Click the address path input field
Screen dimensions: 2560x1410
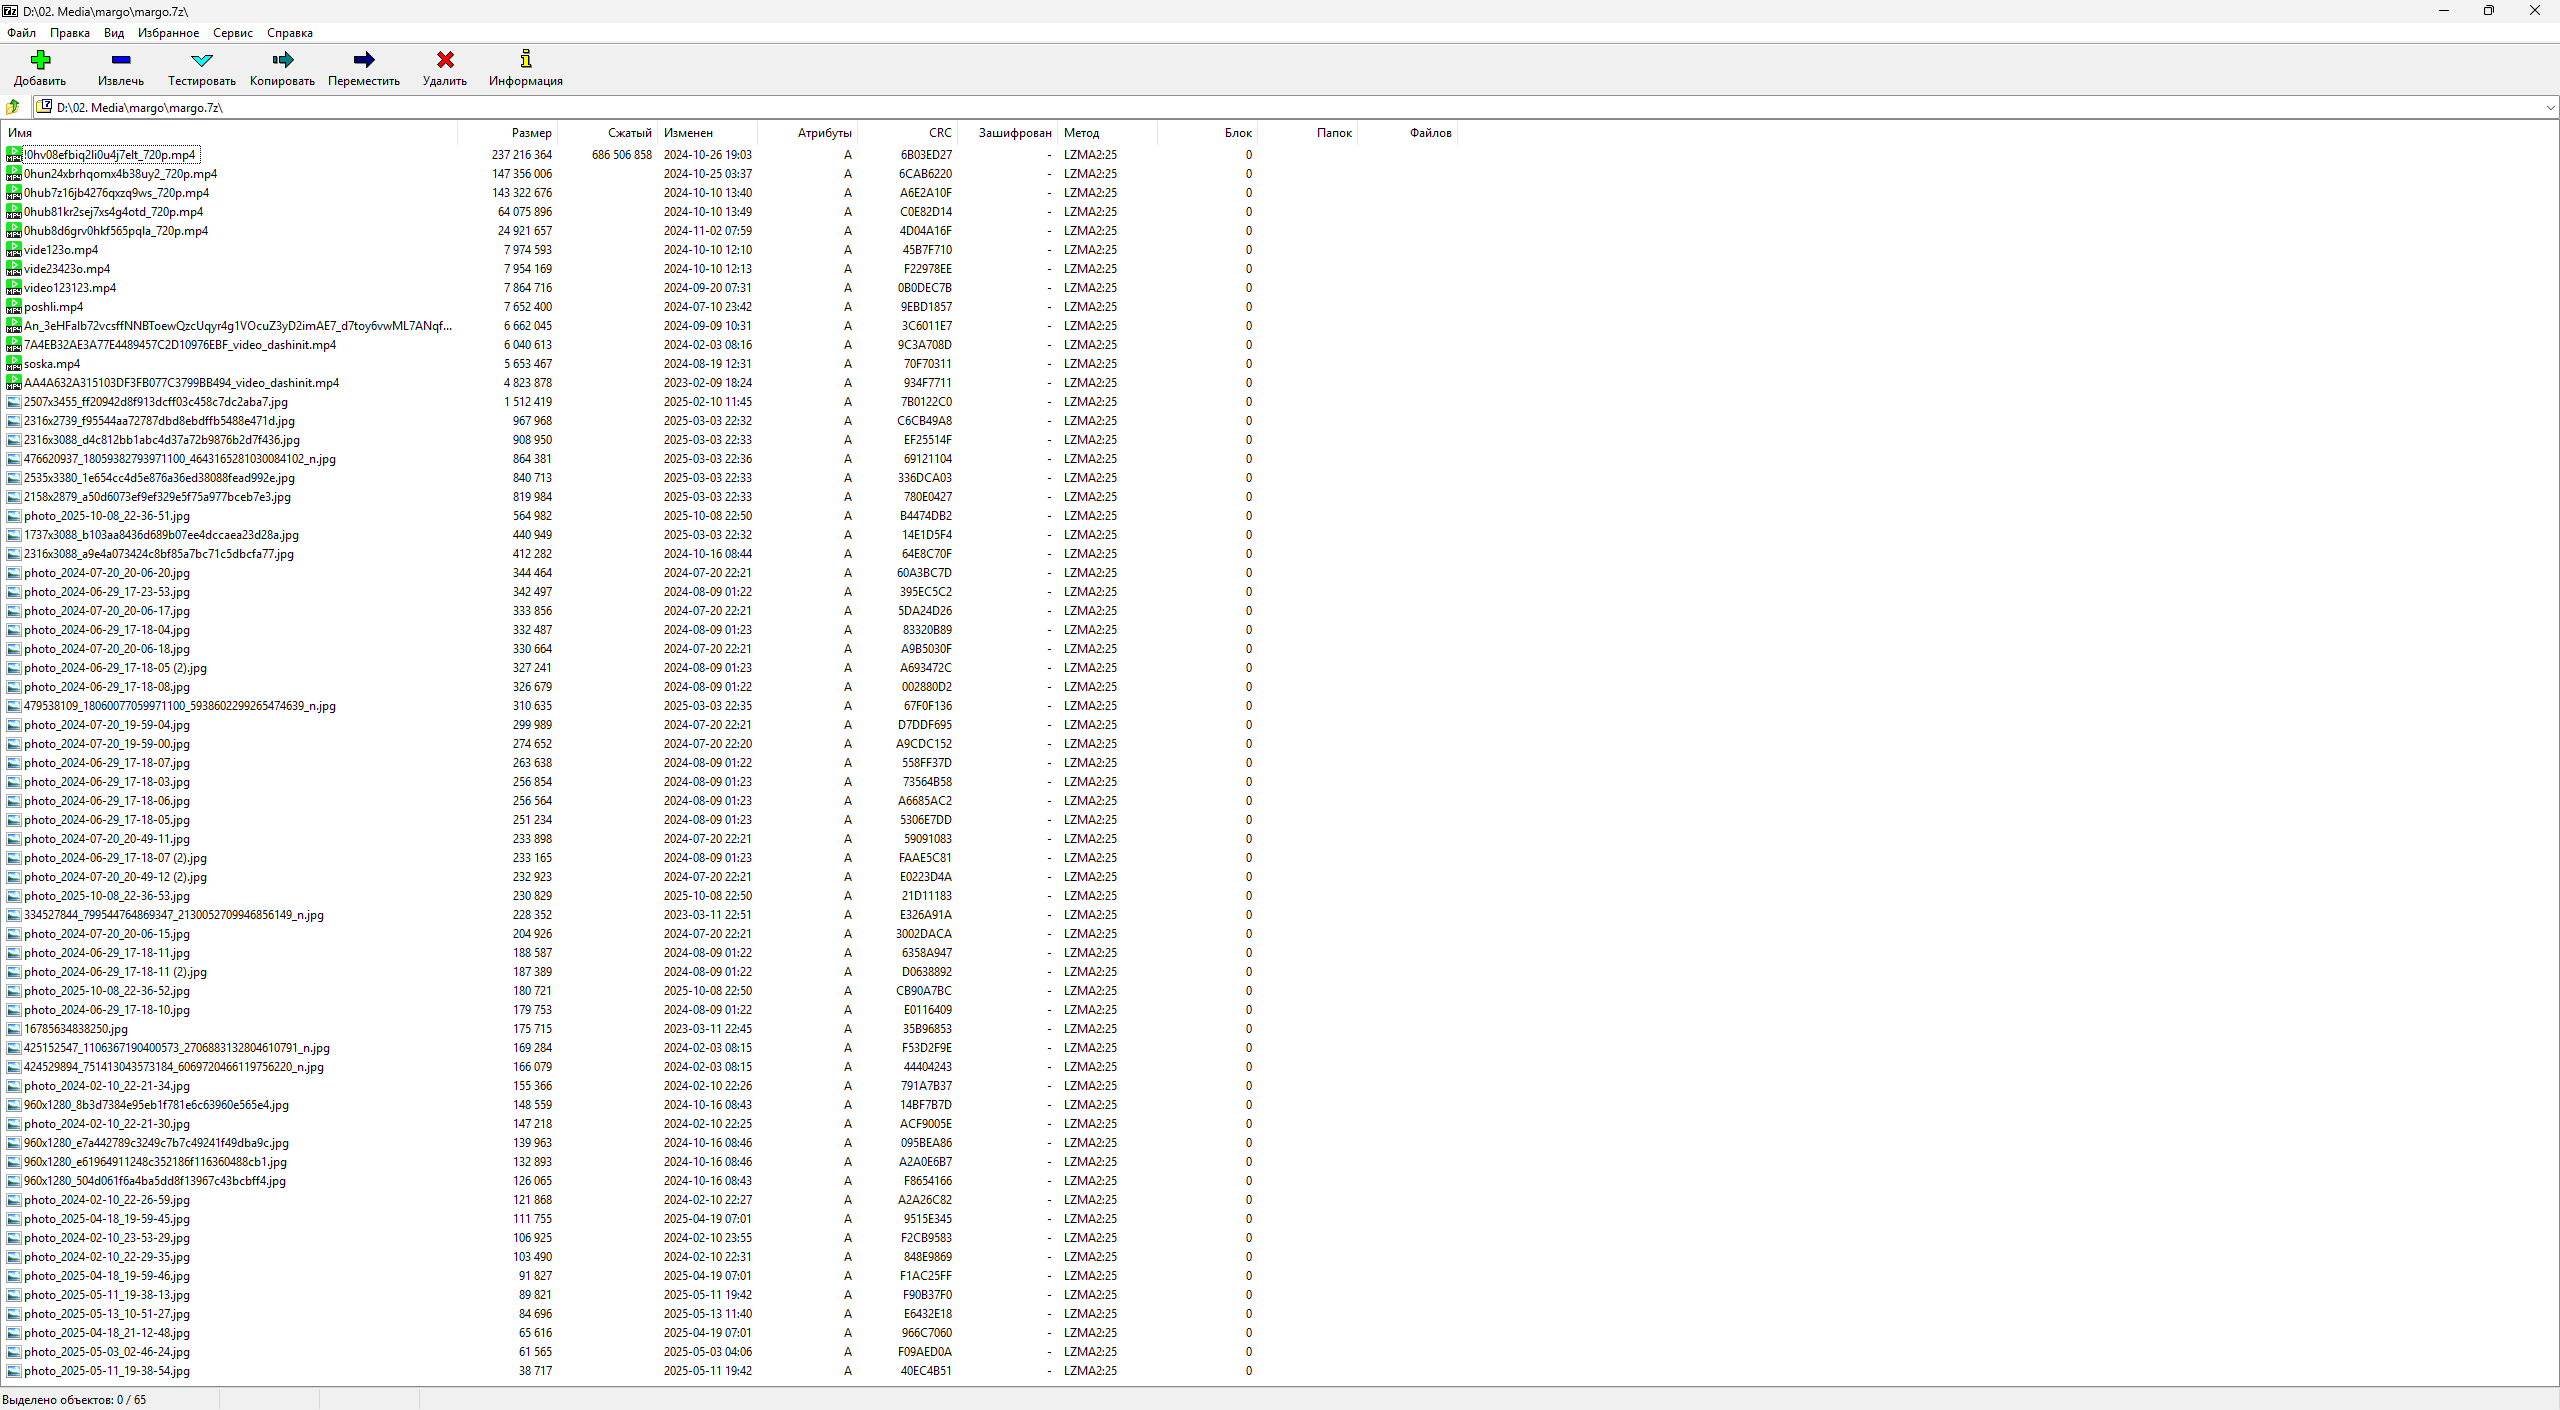coord(1200,107)
